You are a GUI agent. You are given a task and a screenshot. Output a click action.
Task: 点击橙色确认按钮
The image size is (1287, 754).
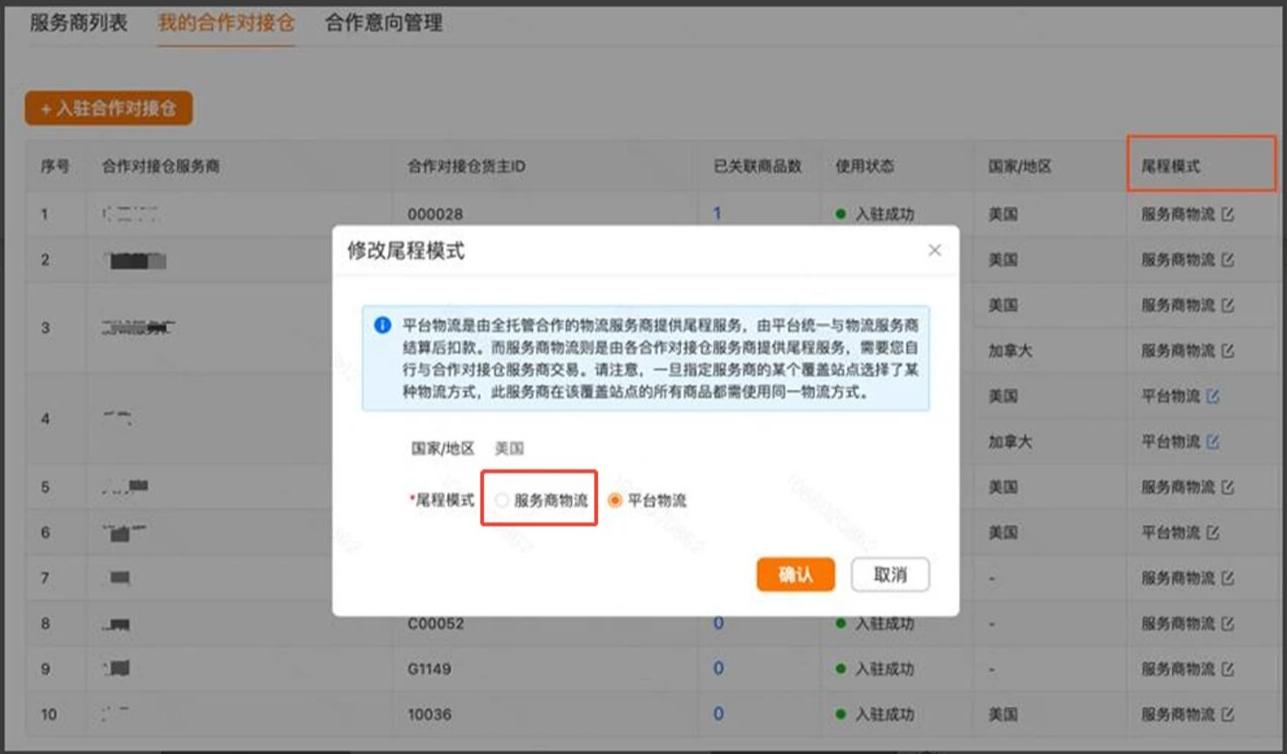tap(795, 575)
